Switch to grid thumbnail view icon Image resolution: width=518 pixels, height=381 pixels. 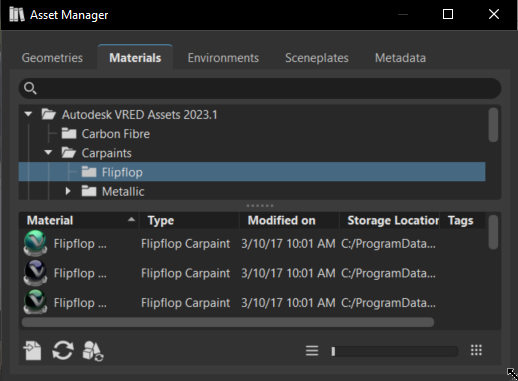tap(476, 350)
